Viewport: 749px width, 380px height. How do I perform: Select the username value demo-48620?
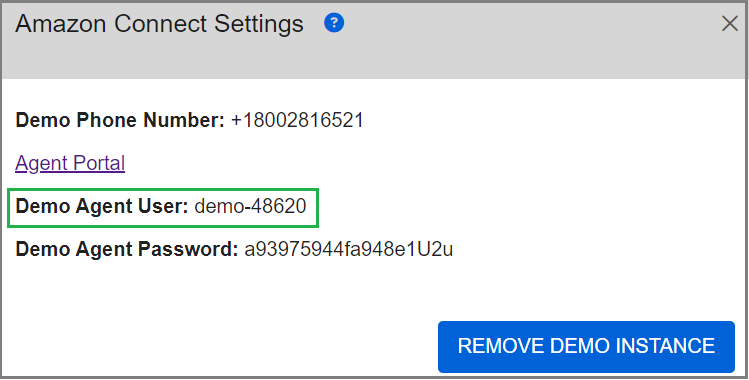pyautogui.click(x=250, y=206)
